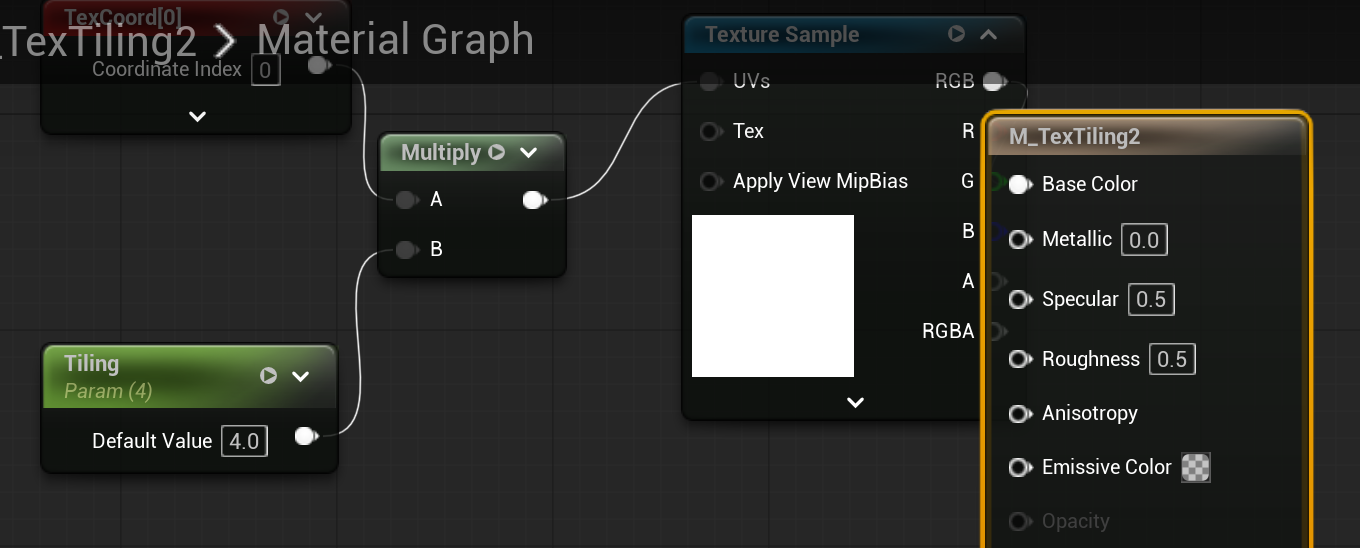
Task: Edit the Specular value field
Action: point(1151,300)
